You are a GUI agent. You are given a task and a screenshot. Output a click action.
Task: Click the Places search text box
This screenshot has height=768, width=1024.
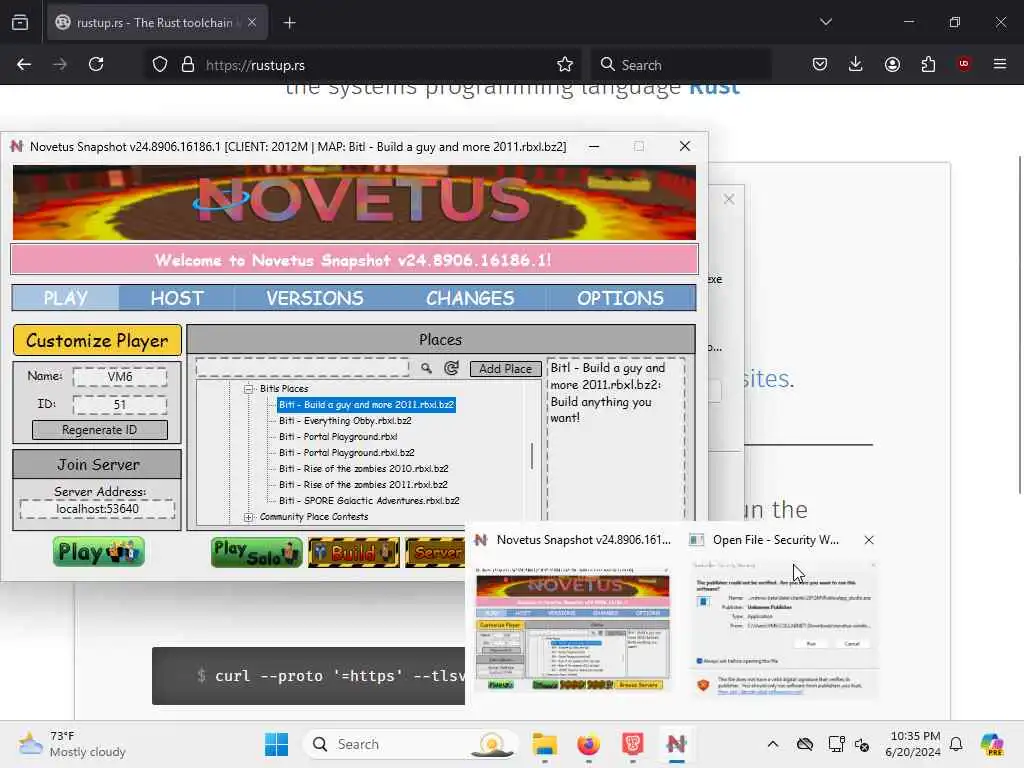[x=302, y=368]
